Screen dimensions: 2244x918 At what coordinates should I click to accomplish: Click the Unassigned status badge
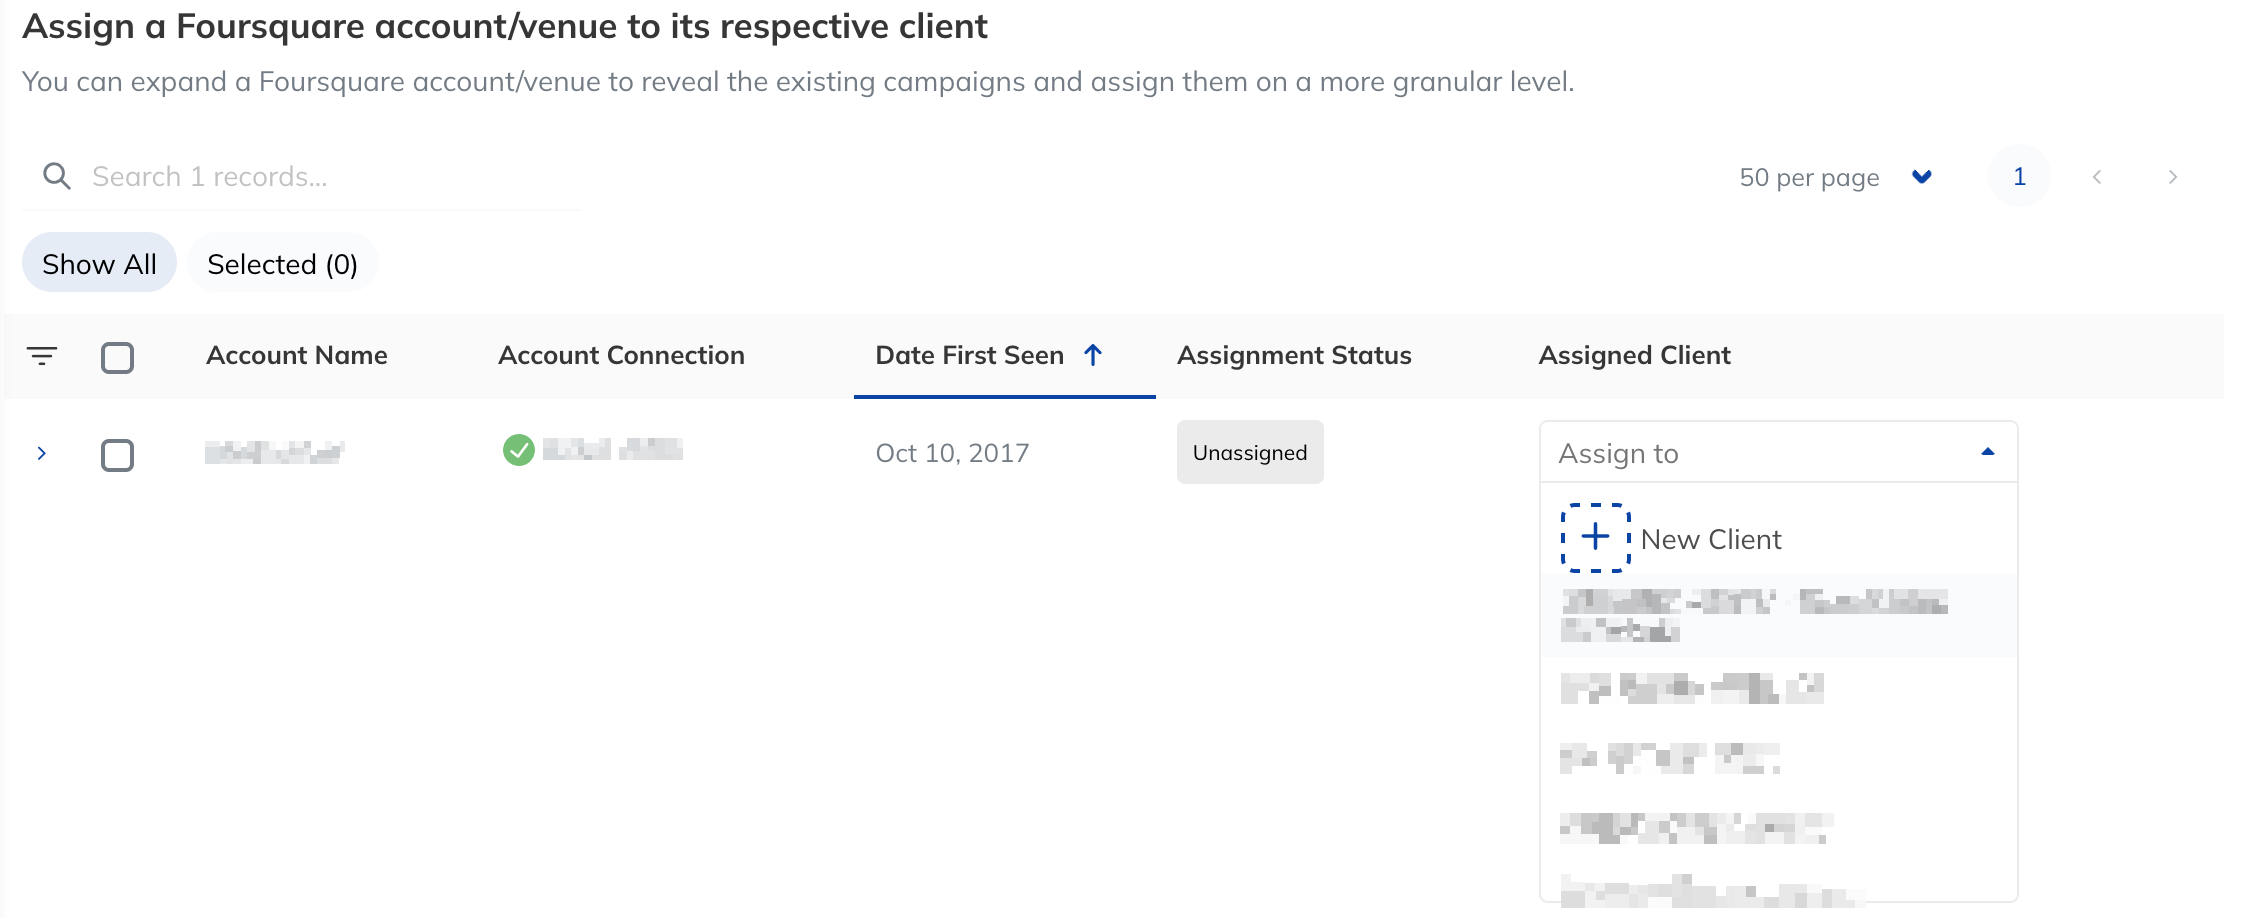pos(1250,452)
